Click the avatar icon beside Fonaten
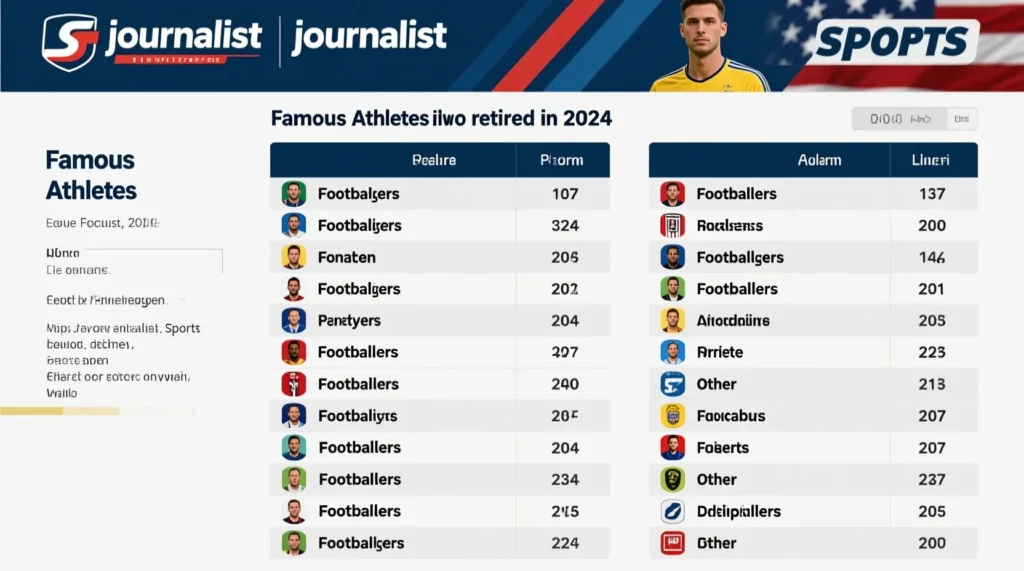This screenshot has width=1024, height=571. (x=293, y=257)
